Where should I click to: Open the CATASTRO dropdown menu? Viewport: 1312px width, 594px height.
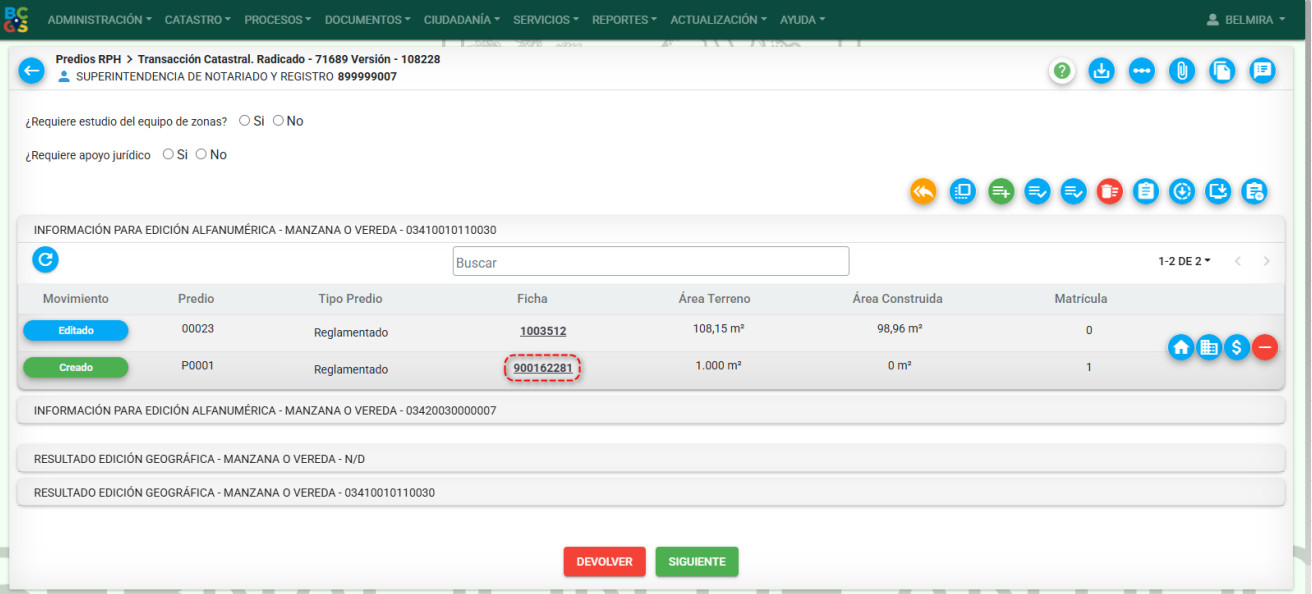[197, 20]
